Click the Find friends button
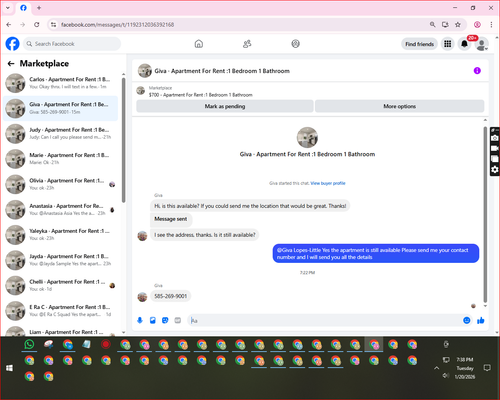Viewport: 500px width, 400px height. pos(419,44)
